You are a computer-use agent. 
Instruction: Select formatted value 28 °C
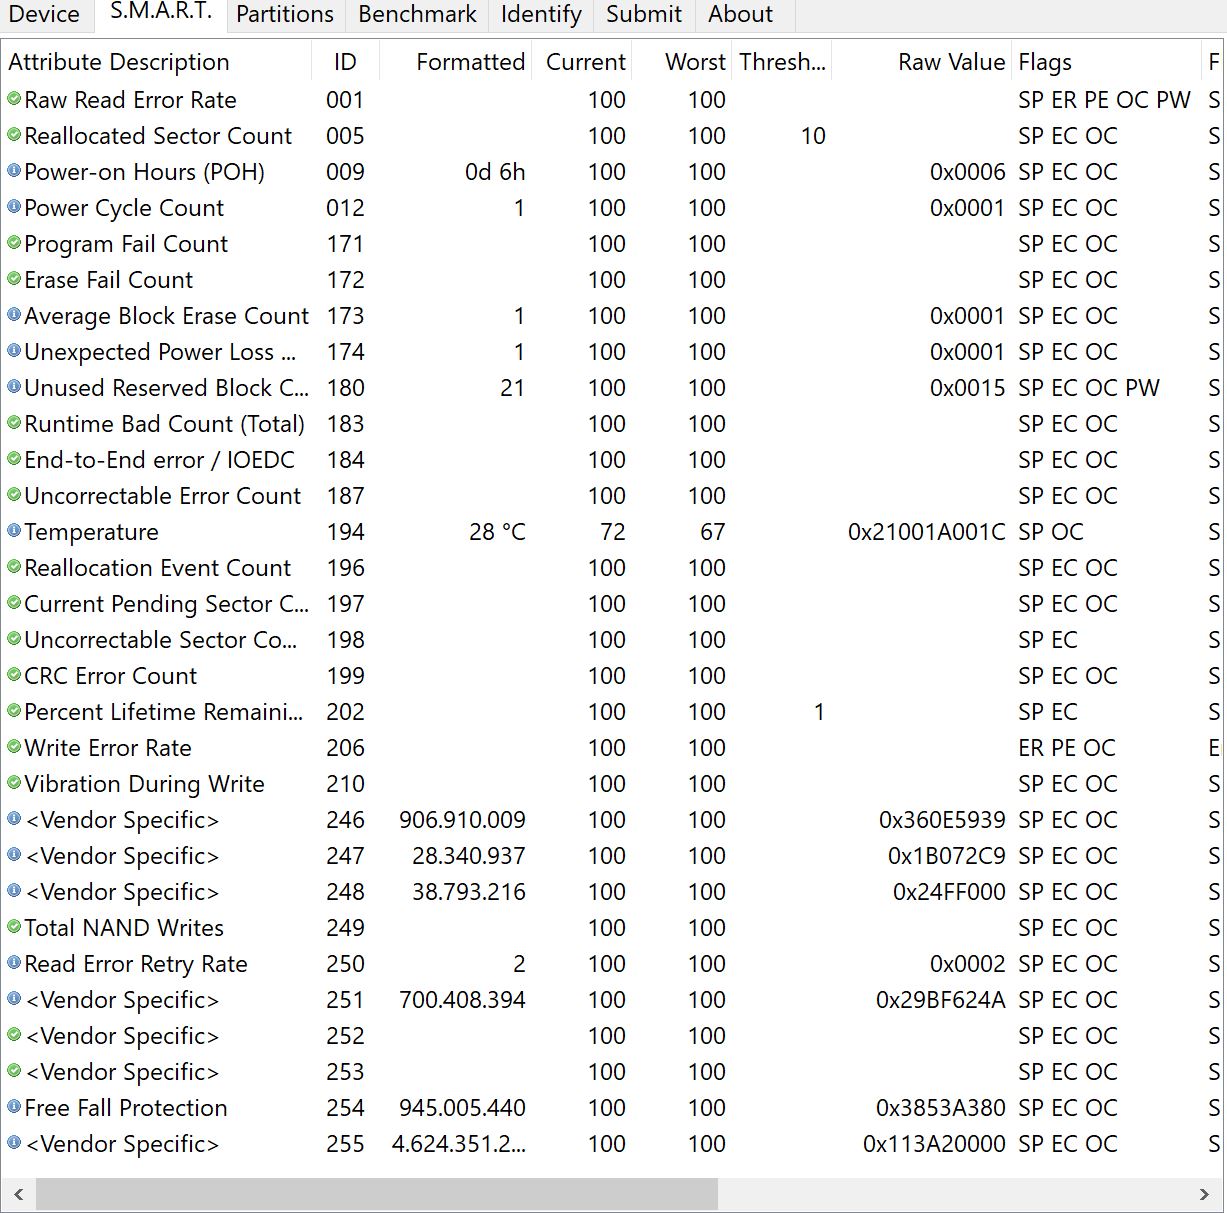(497, 532)
